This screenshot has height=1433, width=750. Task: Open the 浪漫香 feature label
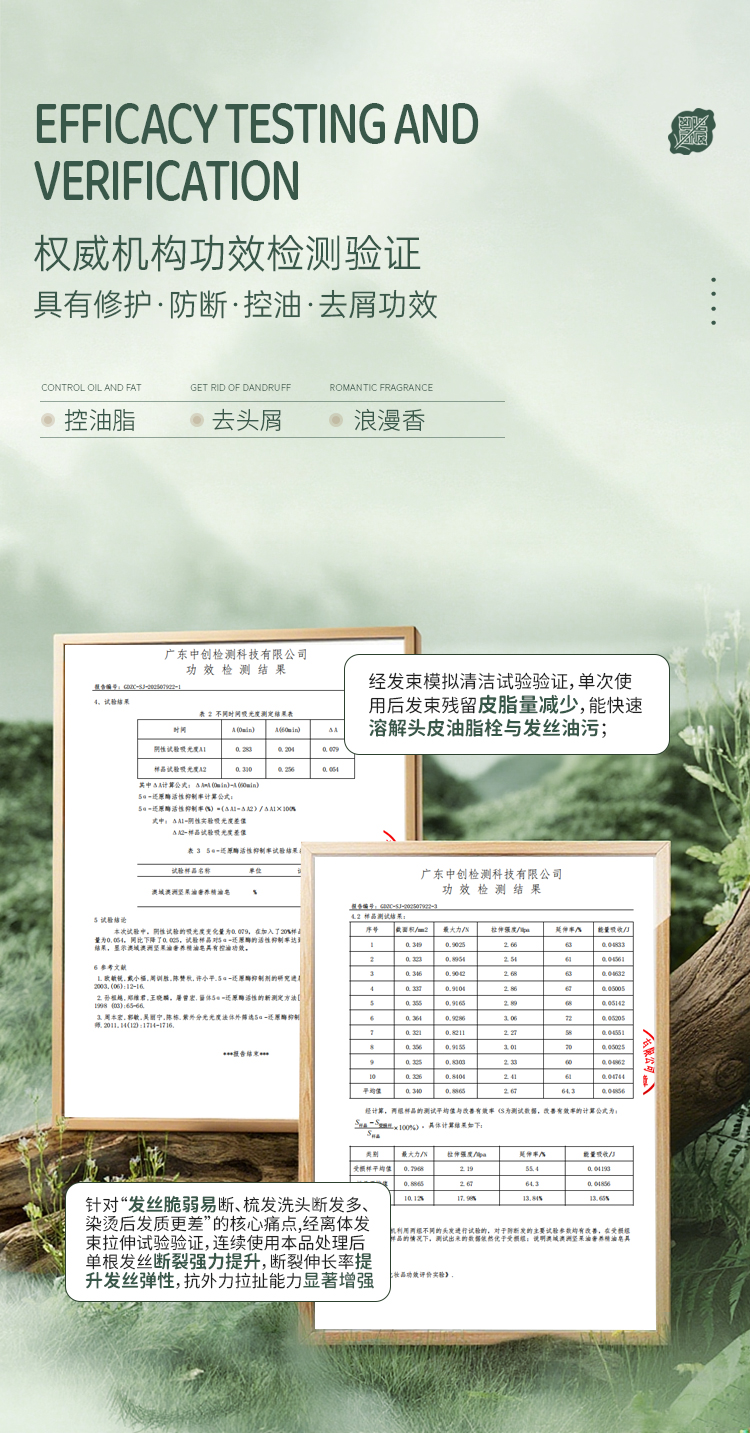point(389,420)
